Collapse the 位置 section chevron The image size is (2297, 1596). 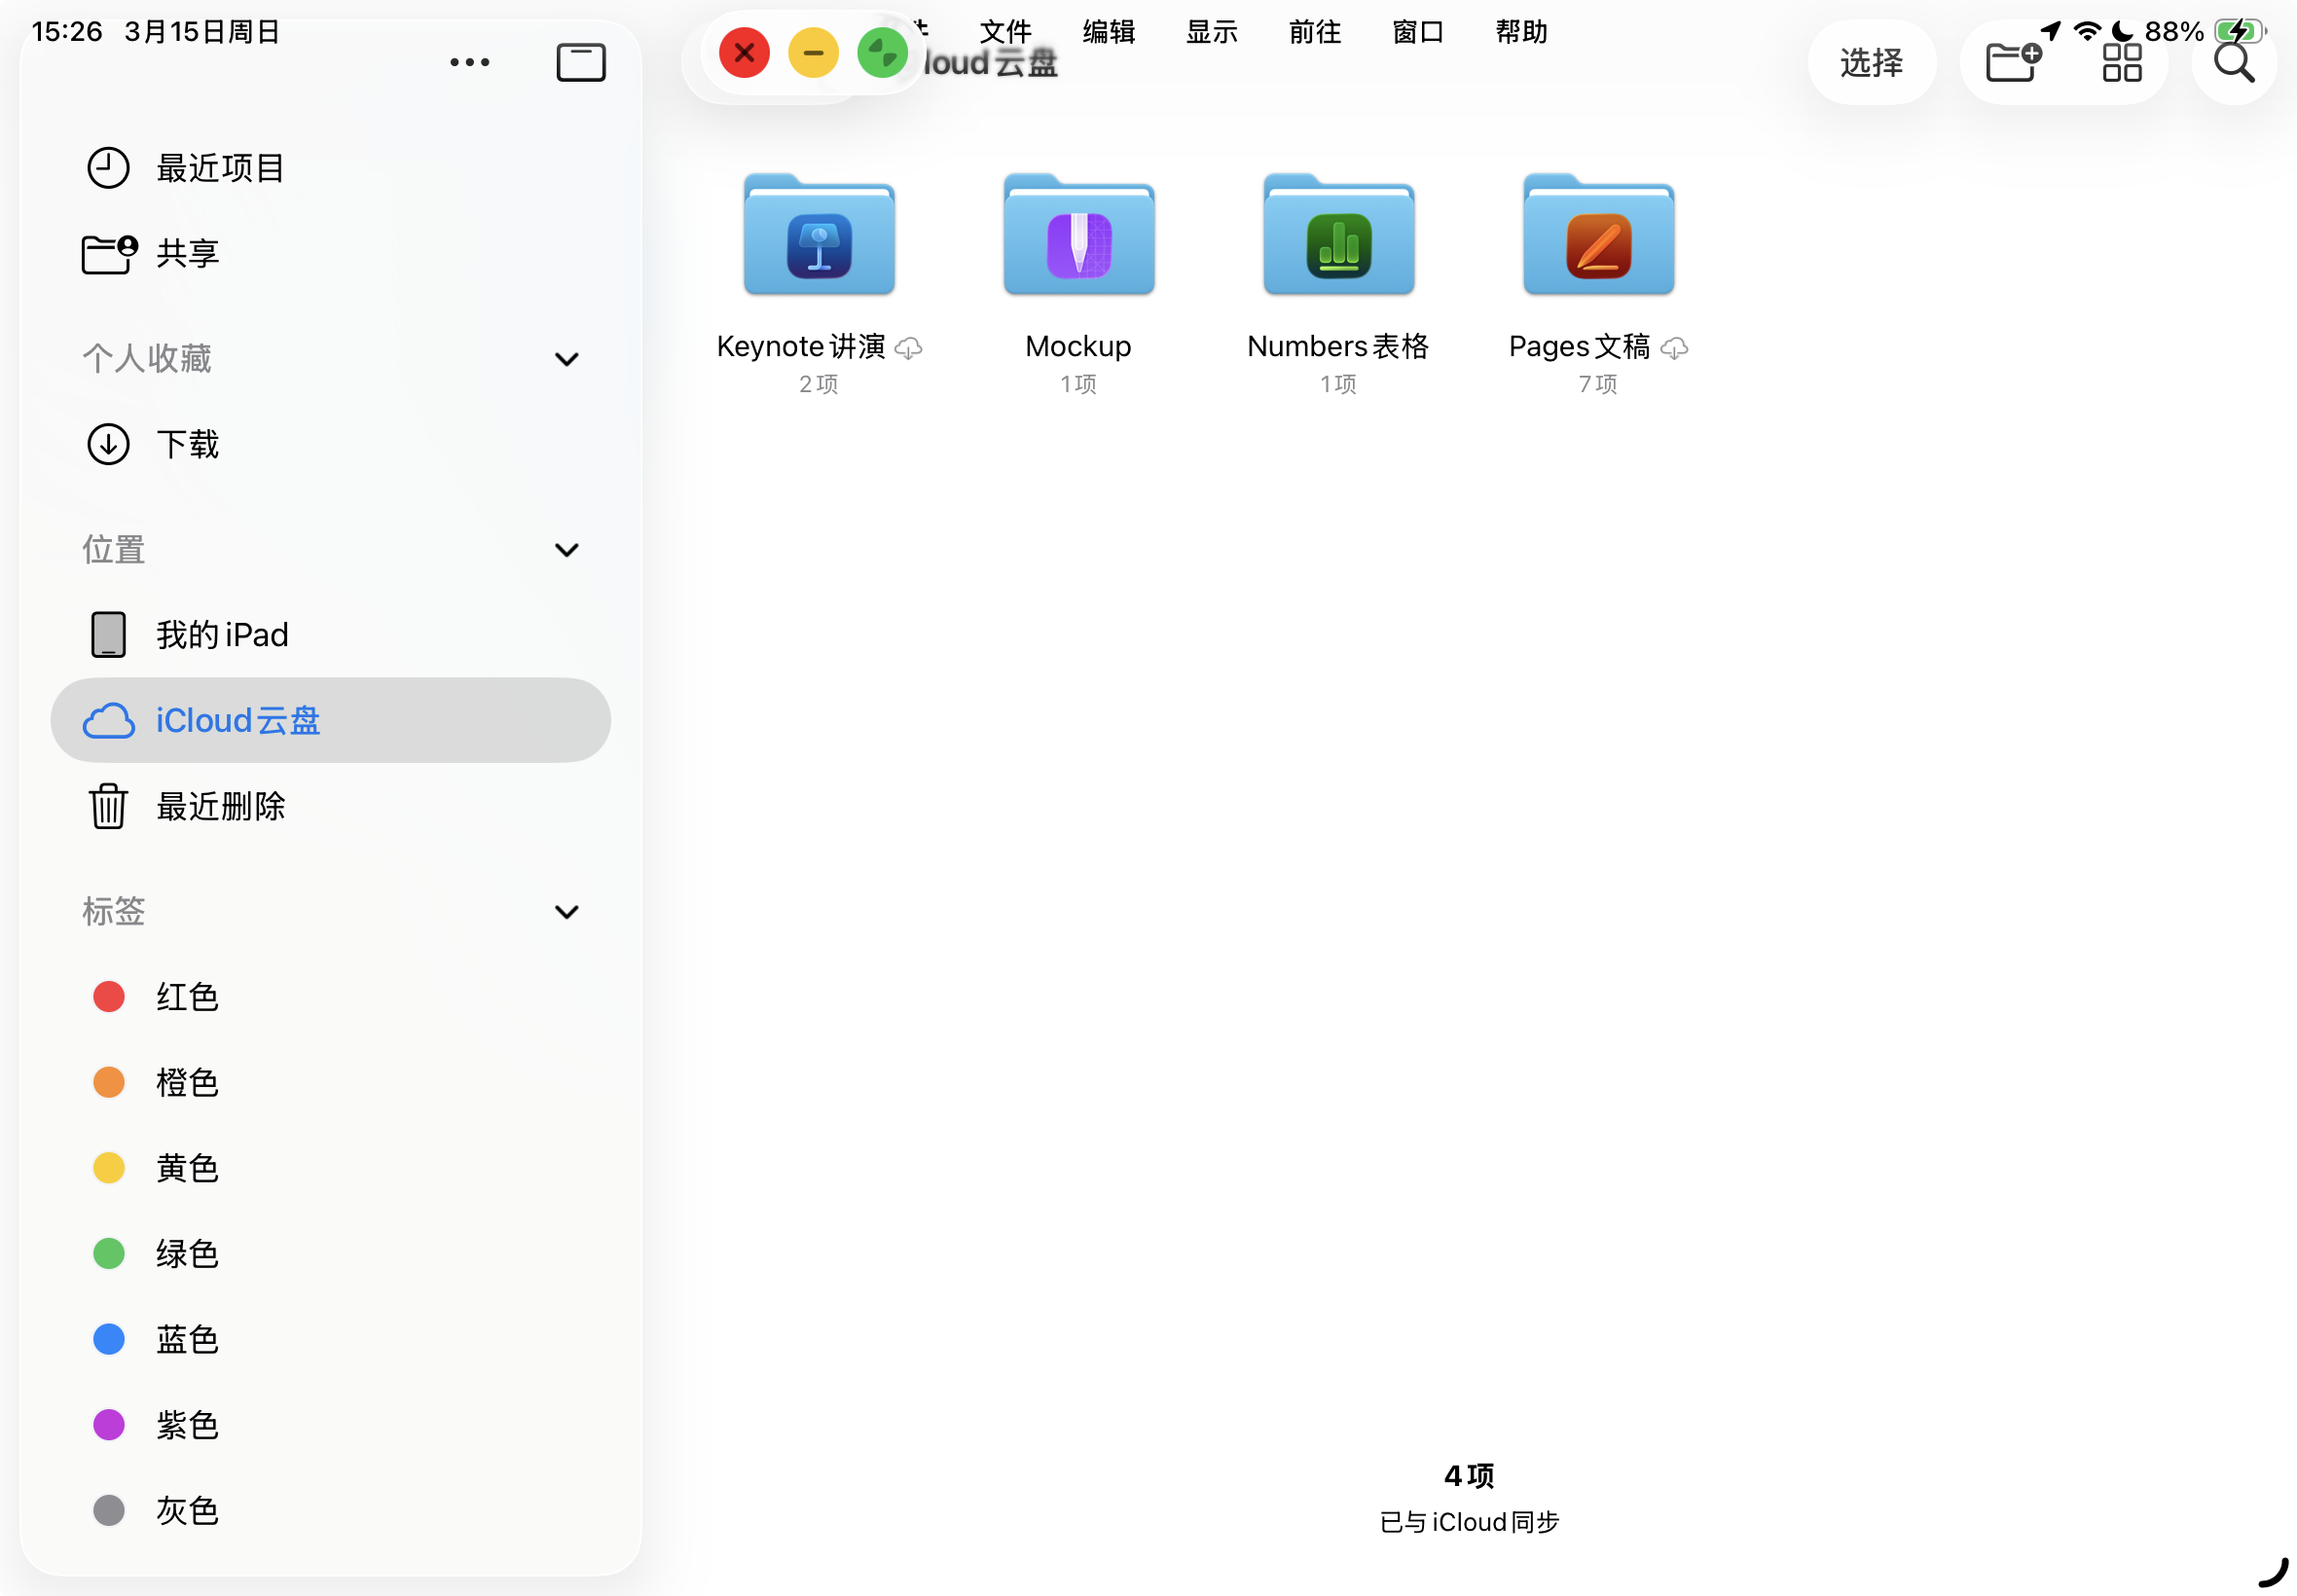[566, 550]
